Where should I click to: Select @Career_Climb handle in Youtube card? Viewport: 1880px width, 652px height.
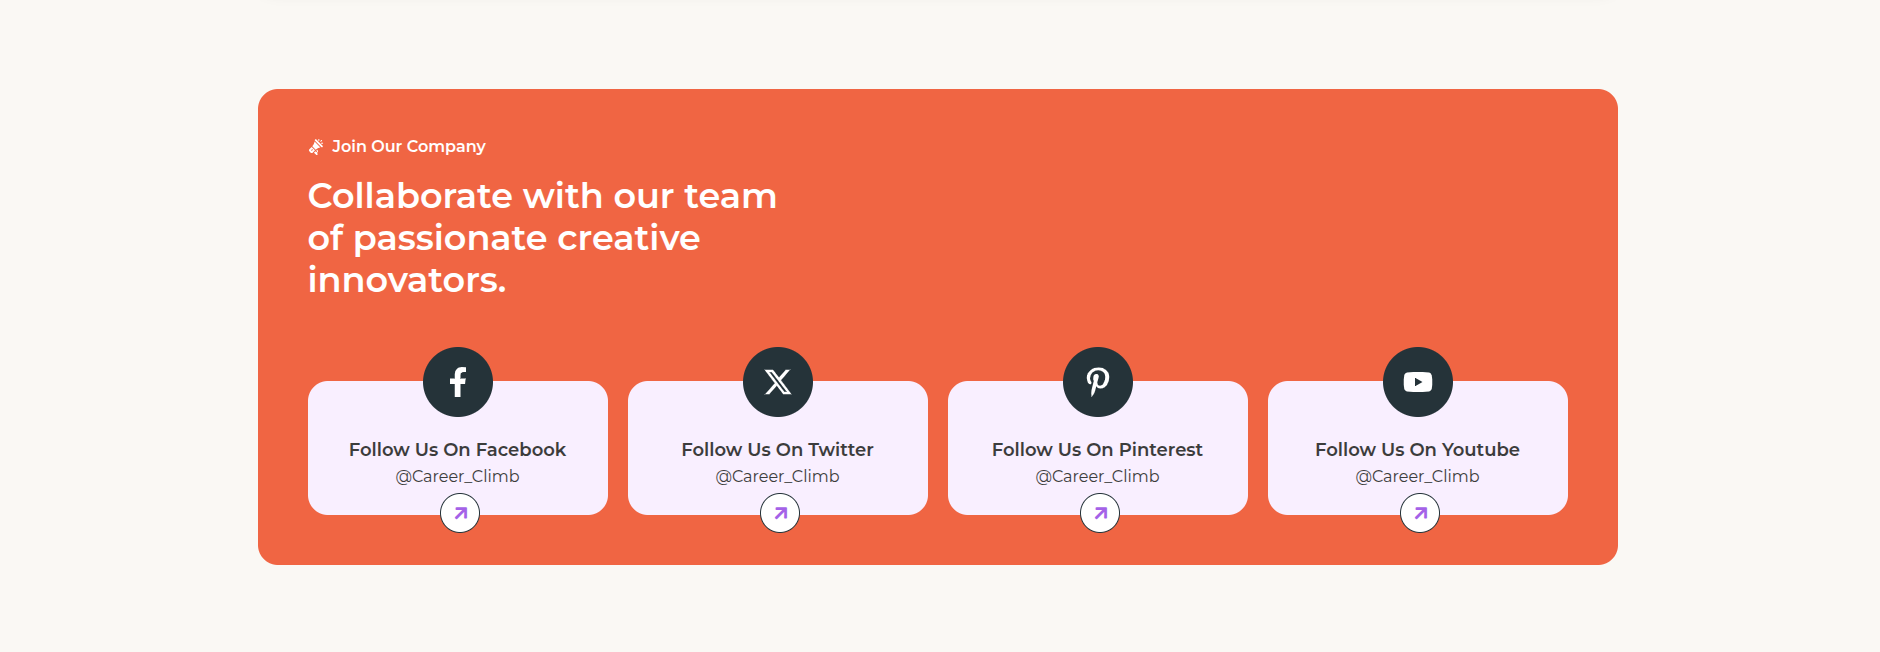tap(1418, 477)
